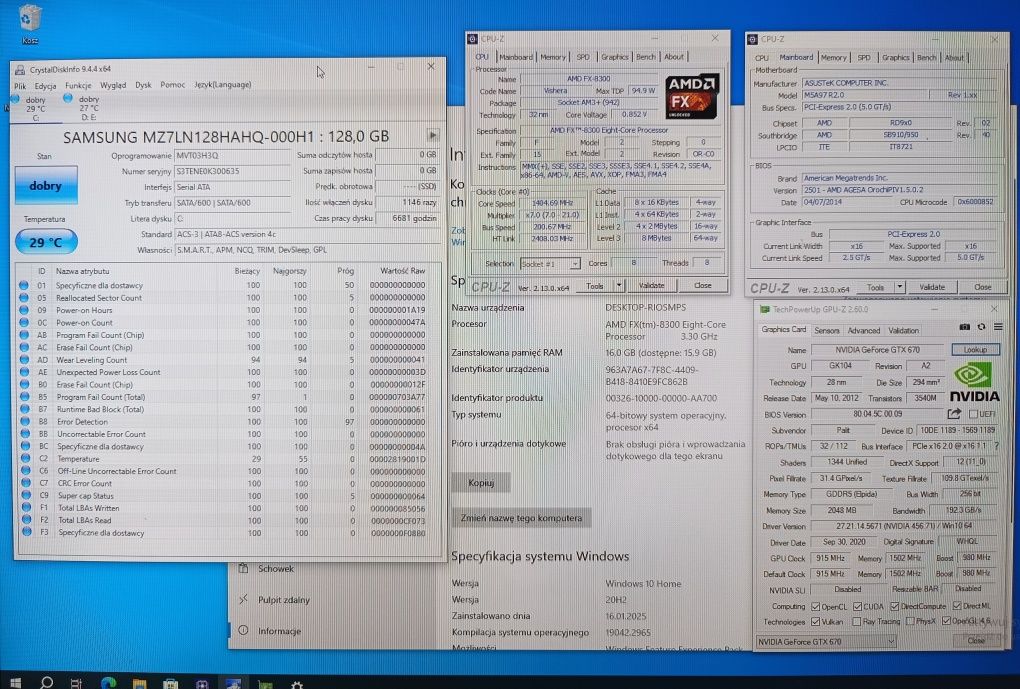Click the blue 'dobry' health status box
The image size is (1020, 689).
click(x=46, y=185)
